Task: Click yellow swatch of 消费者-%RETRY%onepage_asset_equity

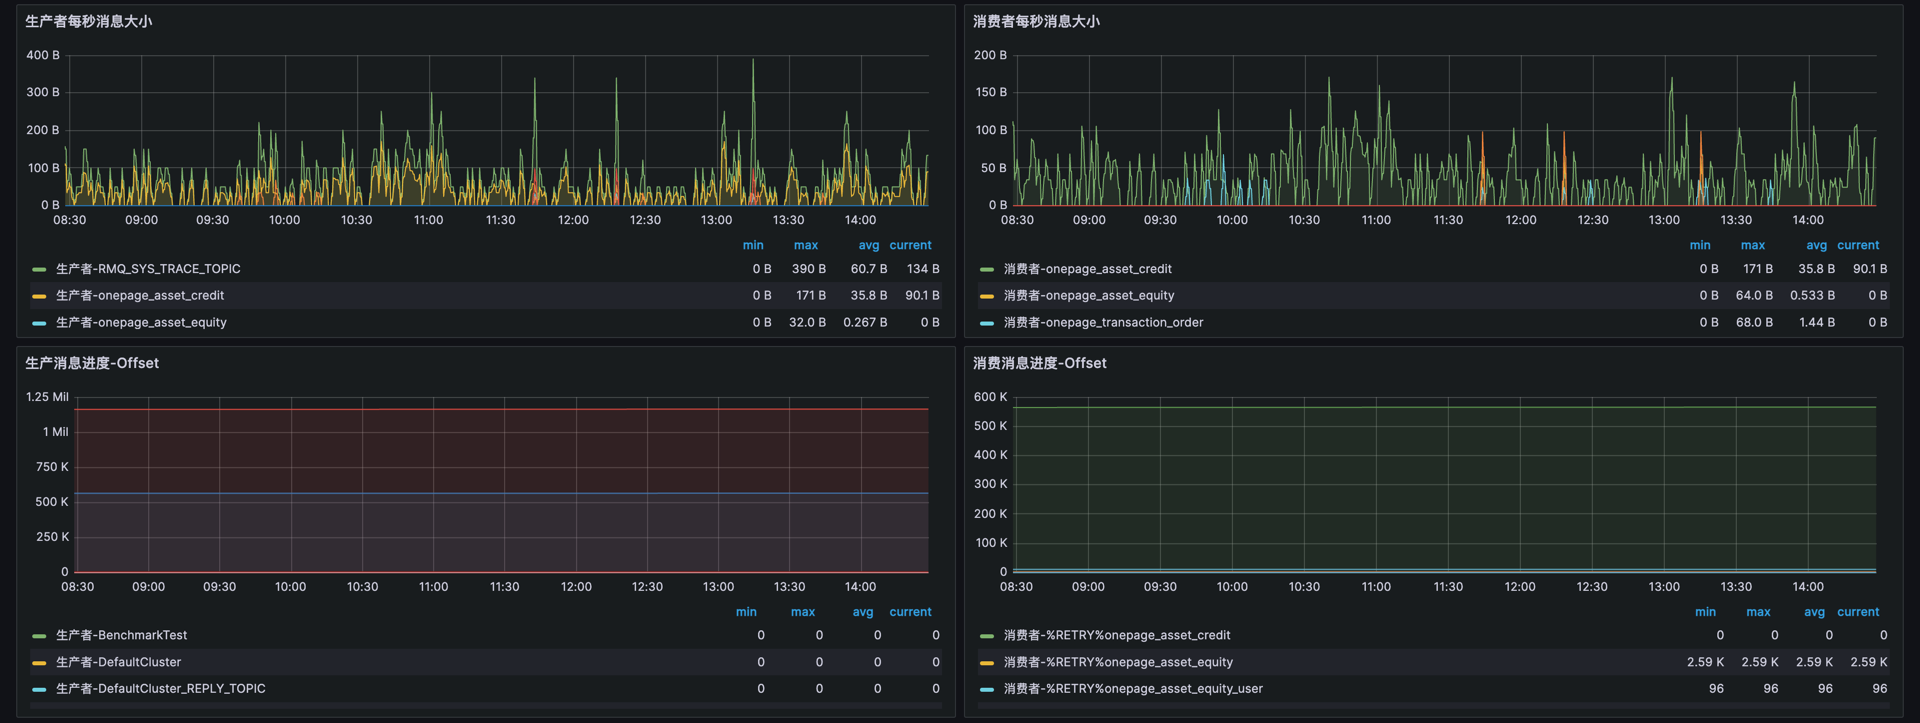Action: coord(987,663)
